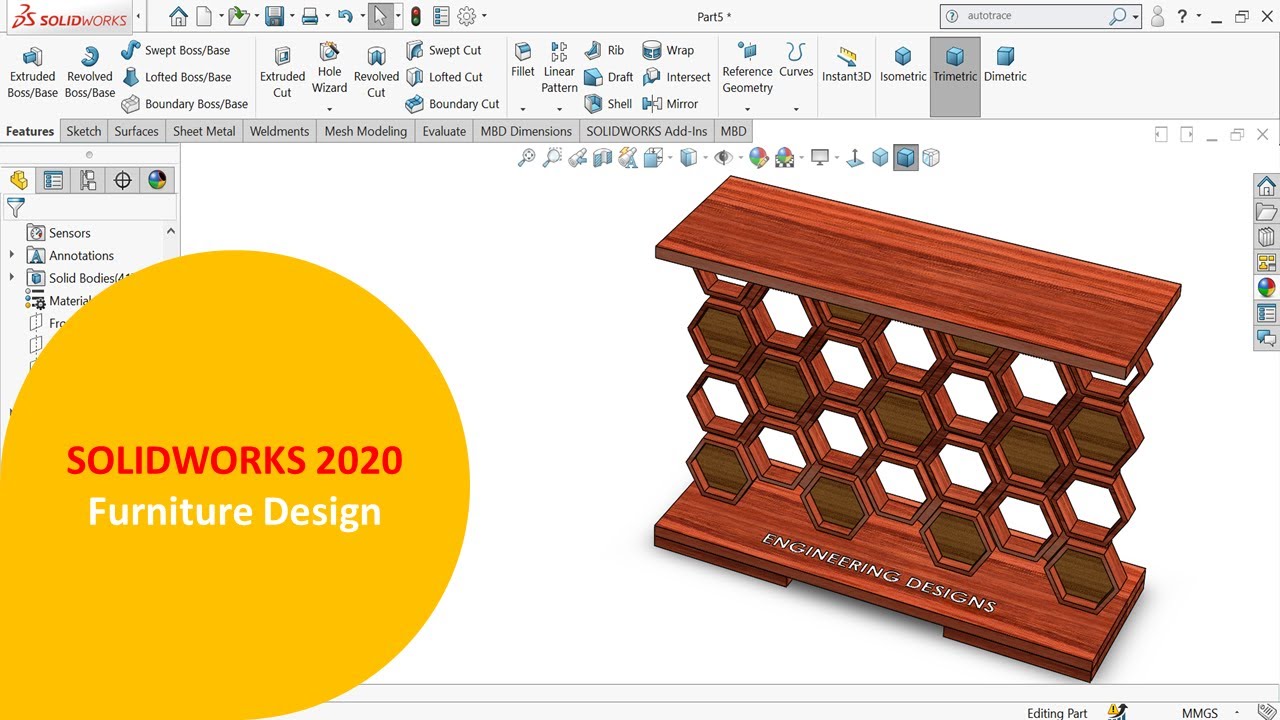Select the Curves tool
1280x720 pixels.
coord(796,61)
